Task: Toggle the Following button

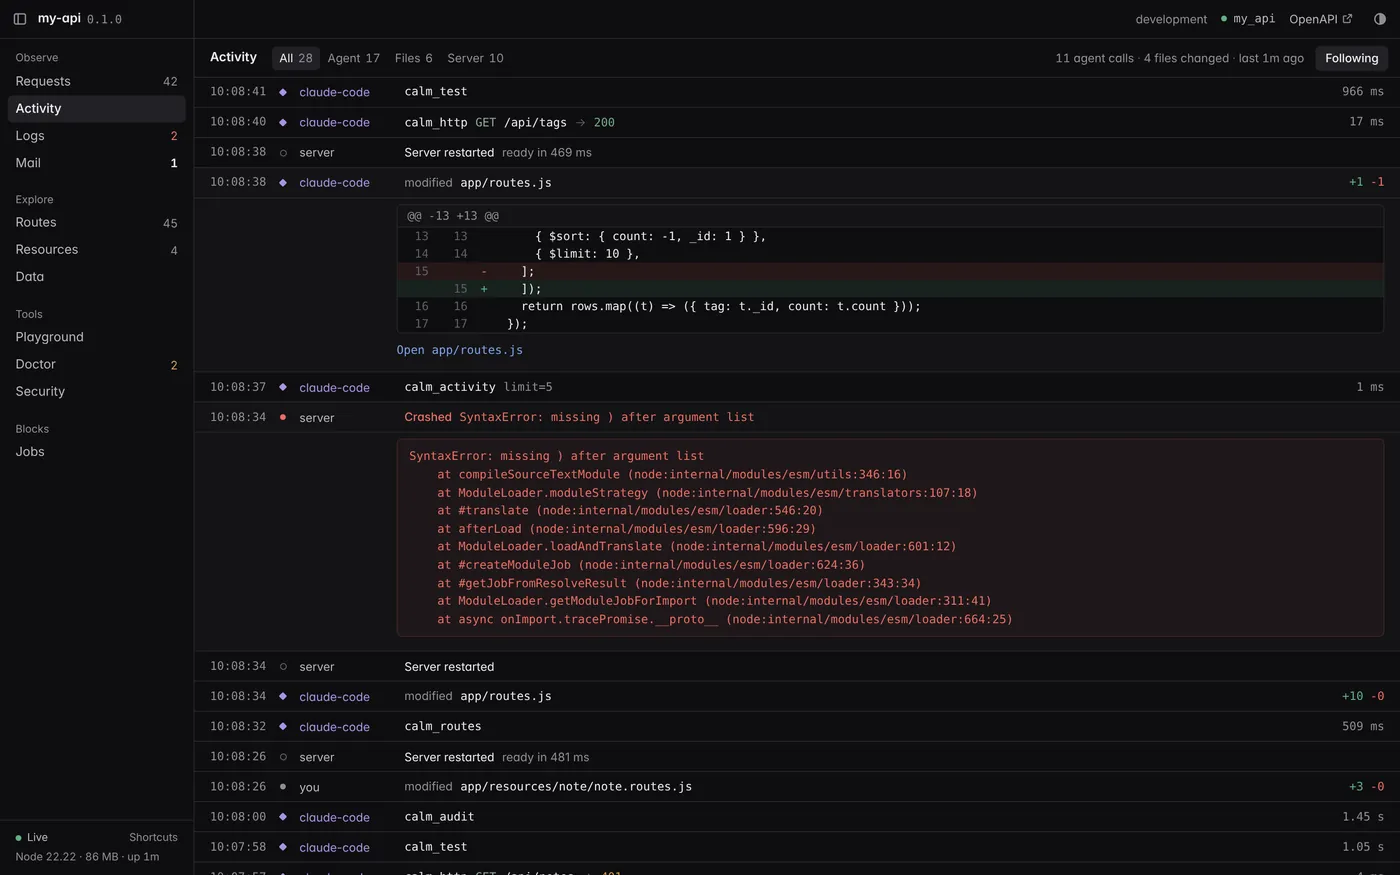Action: point(1351,58)
